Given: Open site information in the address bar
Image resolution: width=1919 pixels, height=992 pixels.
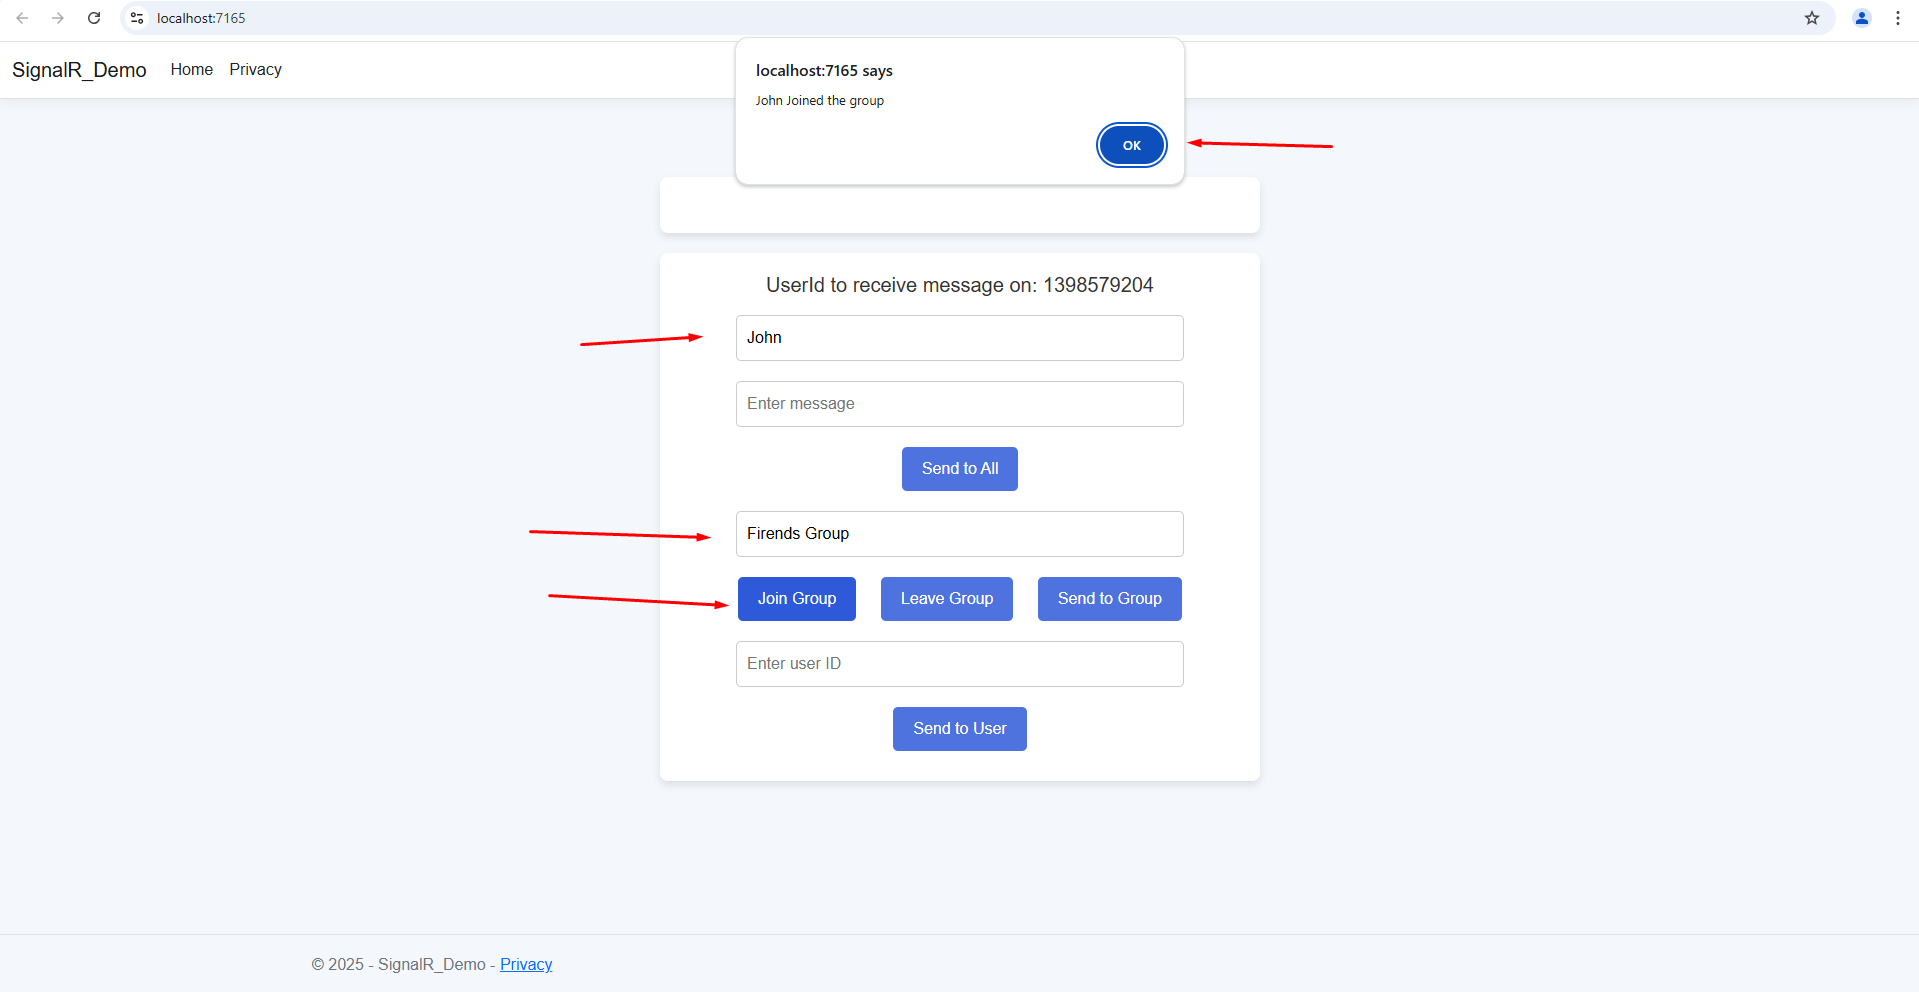Looking at the screenshot, I should coord(136,18).
